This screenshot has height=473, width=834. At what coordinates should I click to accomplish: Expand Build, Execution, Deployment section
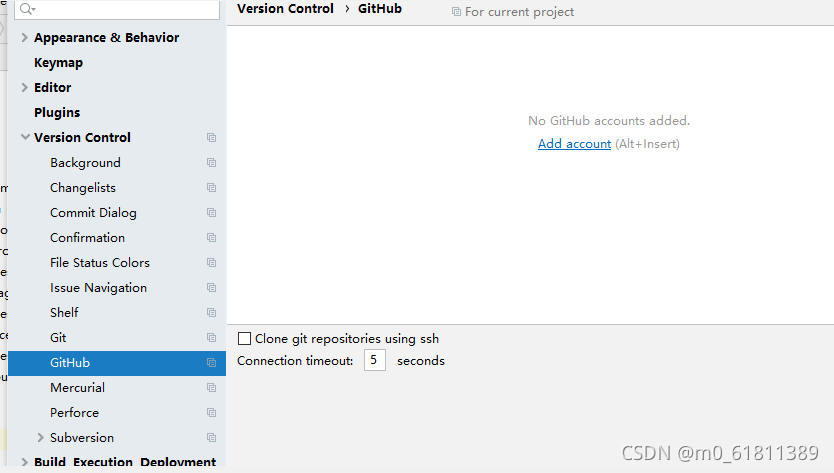point(24,462)
